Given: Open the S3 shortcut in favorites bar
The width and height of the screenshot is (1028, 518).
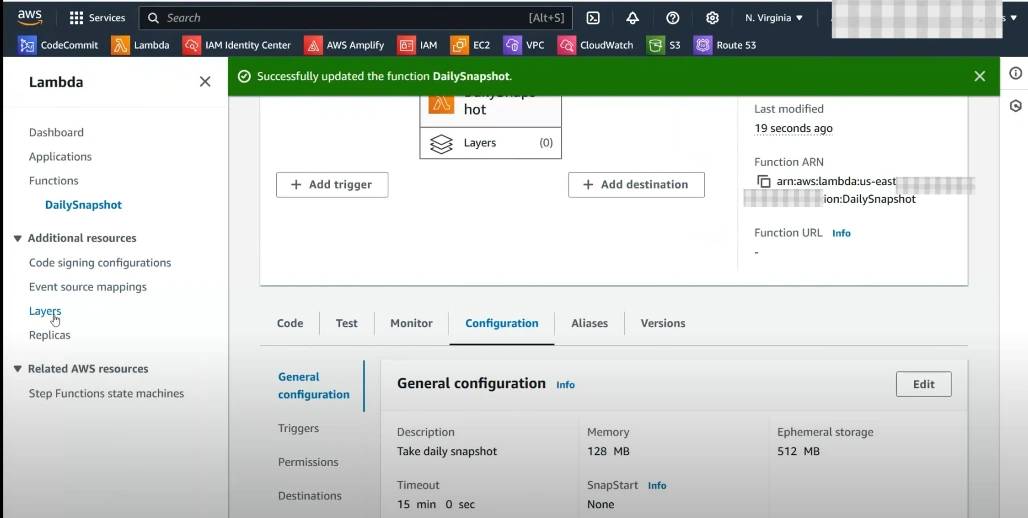Looking at the screenshot, I should pyautogui.click(x=663, y=45).
